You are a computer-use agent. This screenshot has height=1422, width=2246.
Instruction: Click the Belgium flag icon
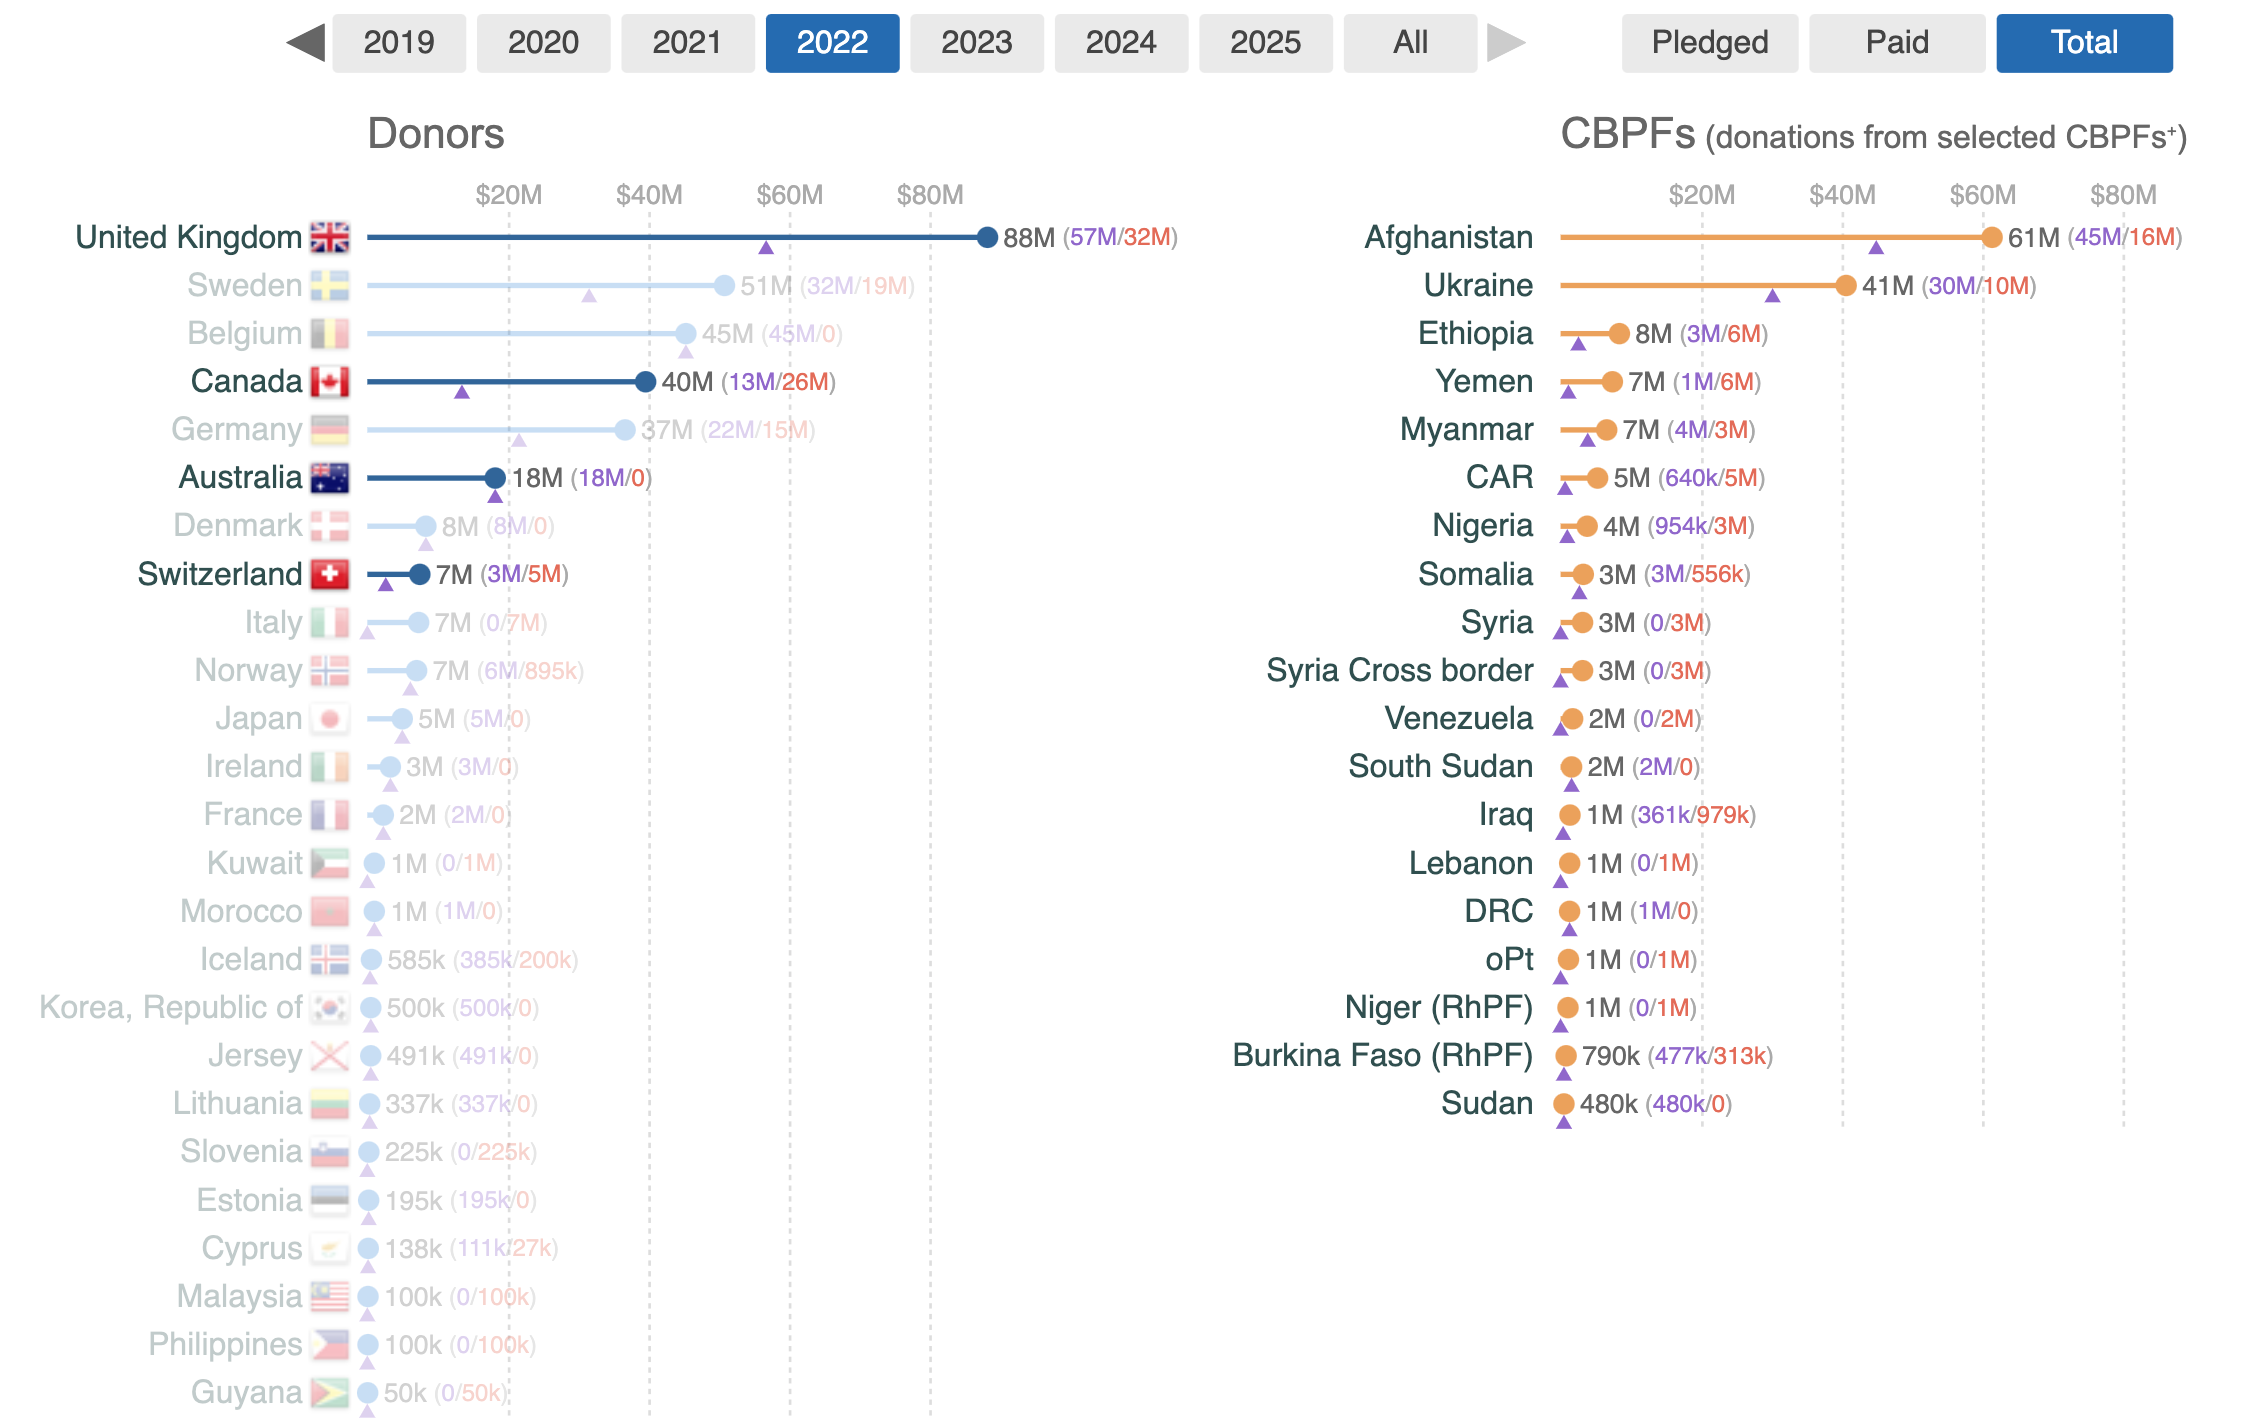(329, 333)
